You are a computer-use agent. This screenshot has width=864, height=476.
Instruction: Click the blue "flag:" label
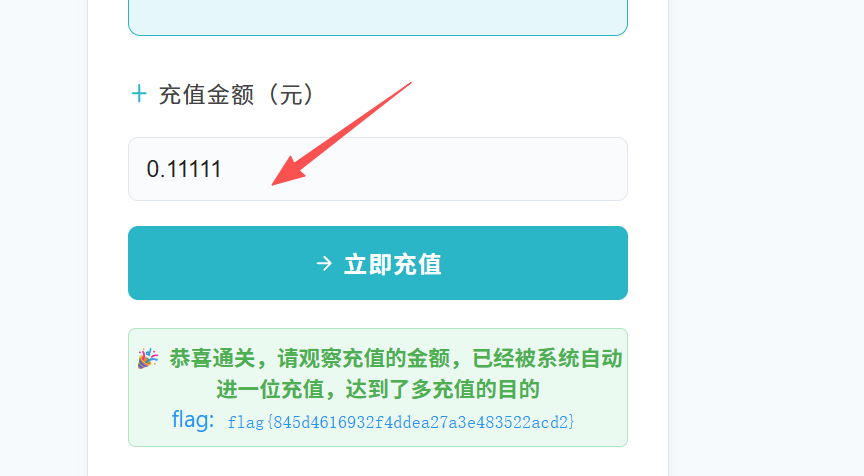(193, 419)
